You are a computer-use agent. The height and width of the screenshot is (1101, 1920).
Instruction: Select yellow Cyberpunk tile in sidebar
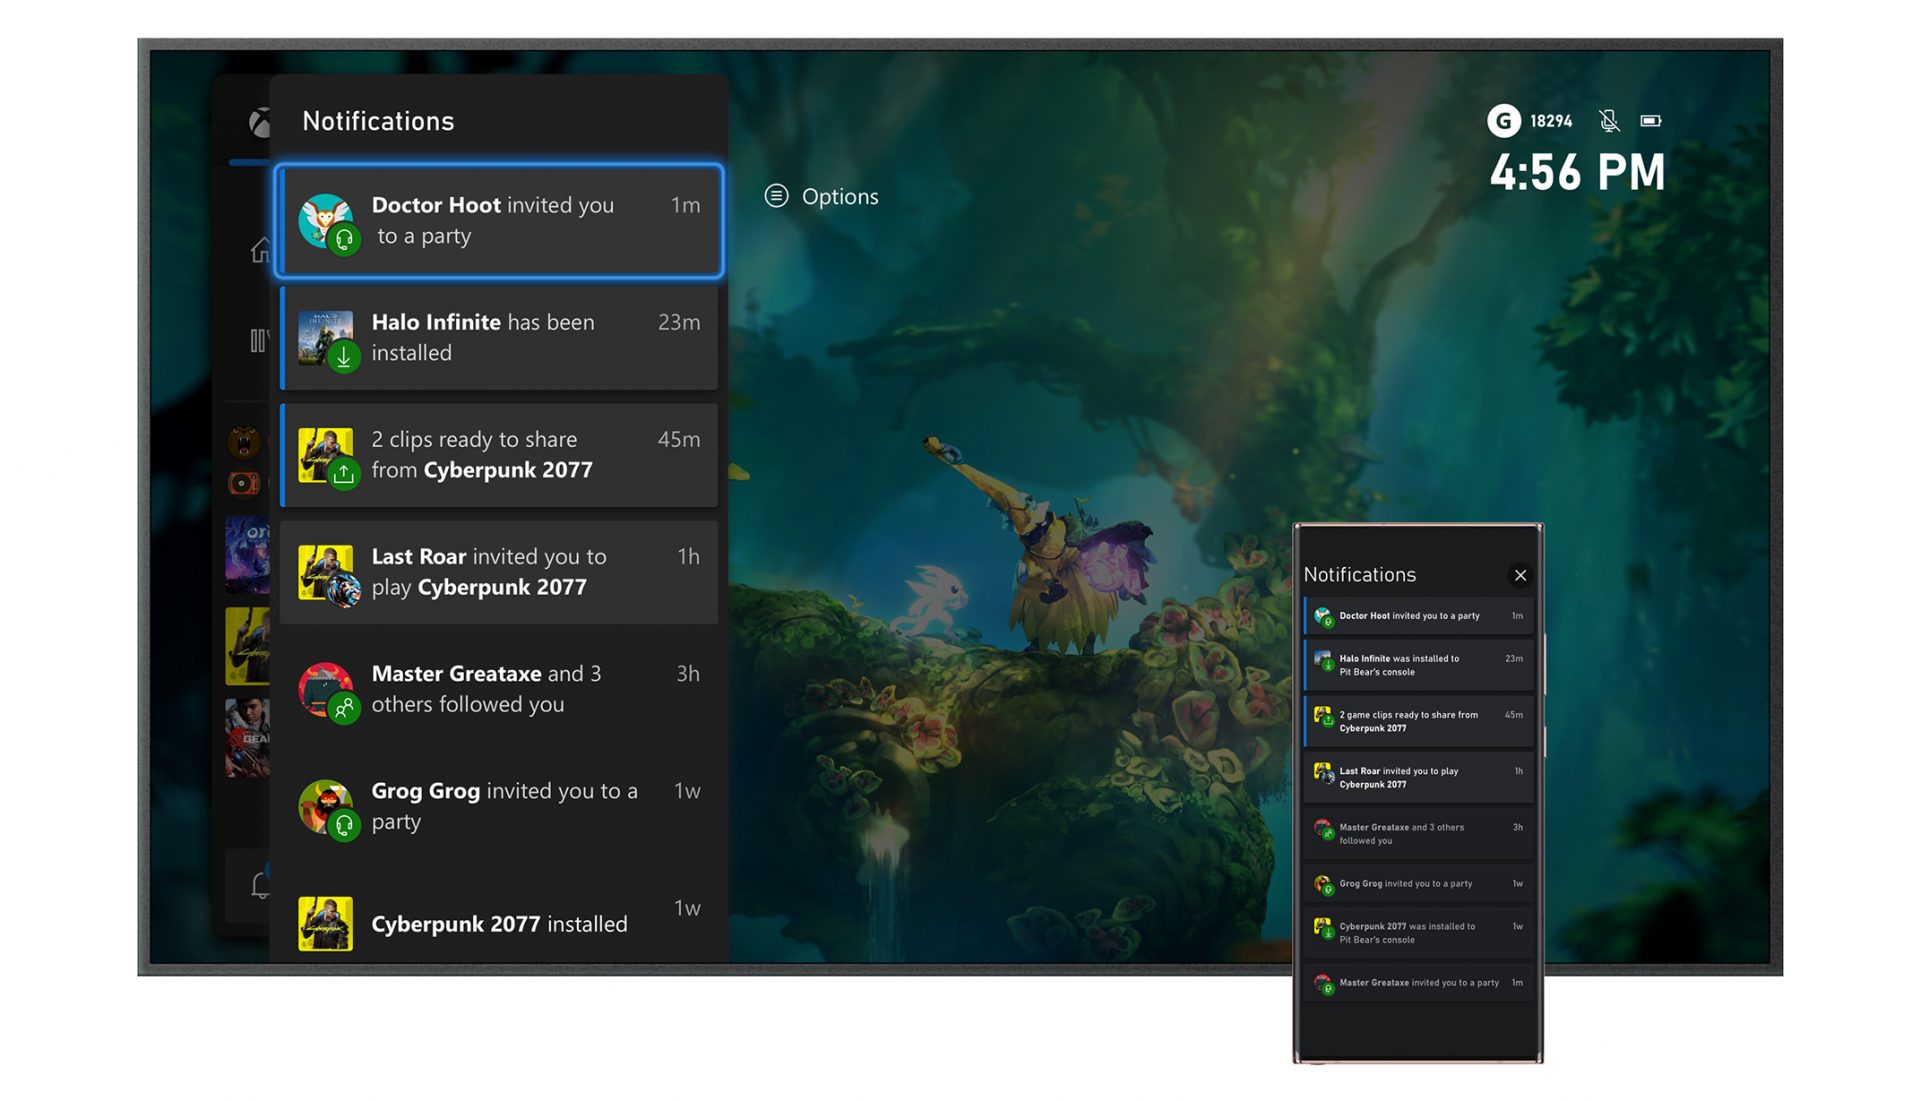click(248, 646)
